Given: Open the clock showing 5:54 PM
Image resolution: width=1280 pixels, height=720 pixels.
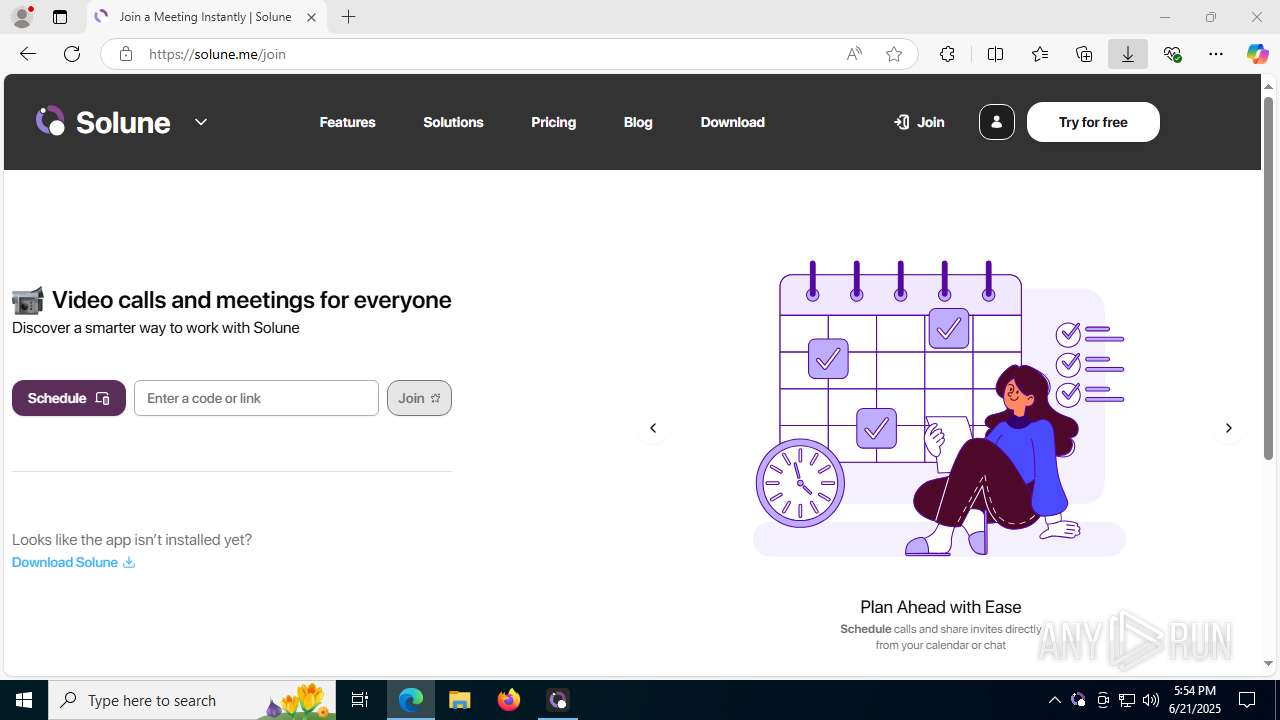Looking at the screenshot, I should [1195, 700].
